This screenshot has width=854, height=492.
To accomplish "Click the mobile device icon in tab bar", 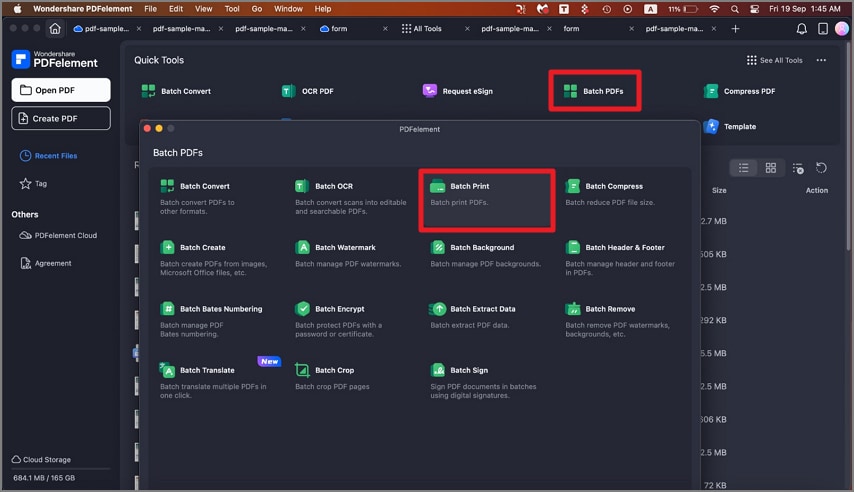I will pyautogui.click(x=823, y=29).
